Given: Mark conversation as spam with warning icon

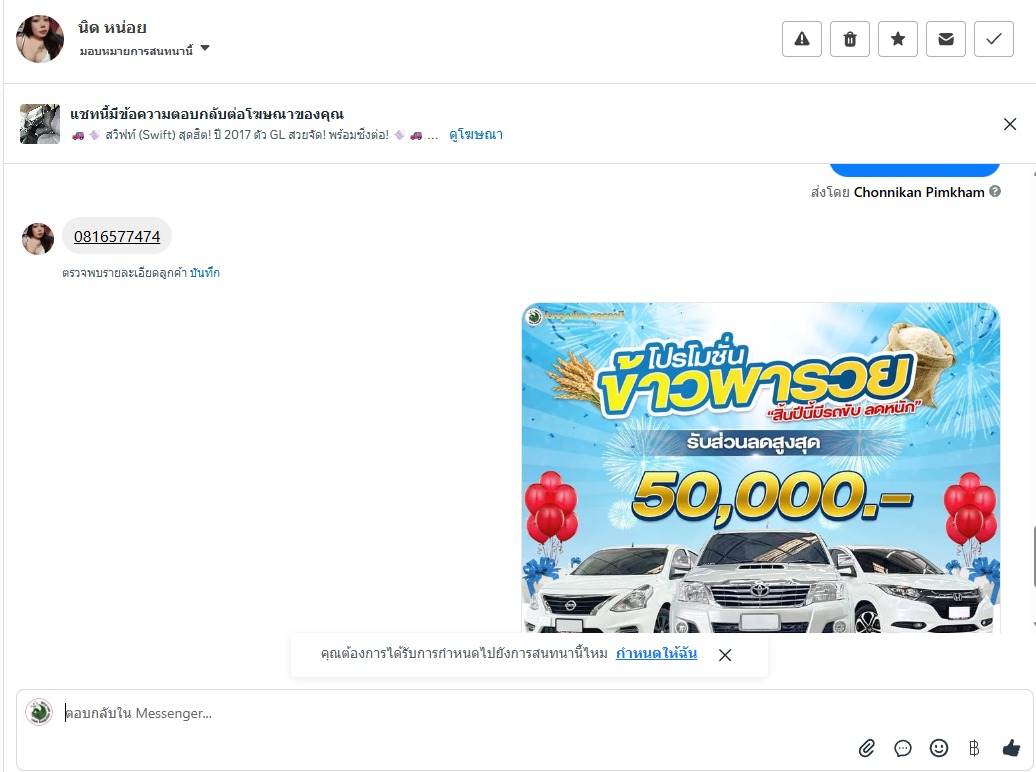Looking at the screenshot, I should [x=801, y=39].
